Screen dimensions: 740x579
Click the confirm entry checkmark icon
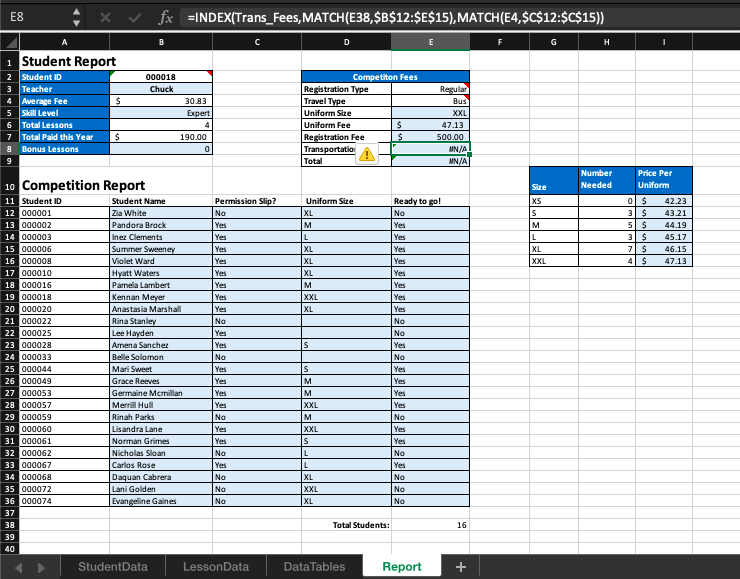coord(135,18)
